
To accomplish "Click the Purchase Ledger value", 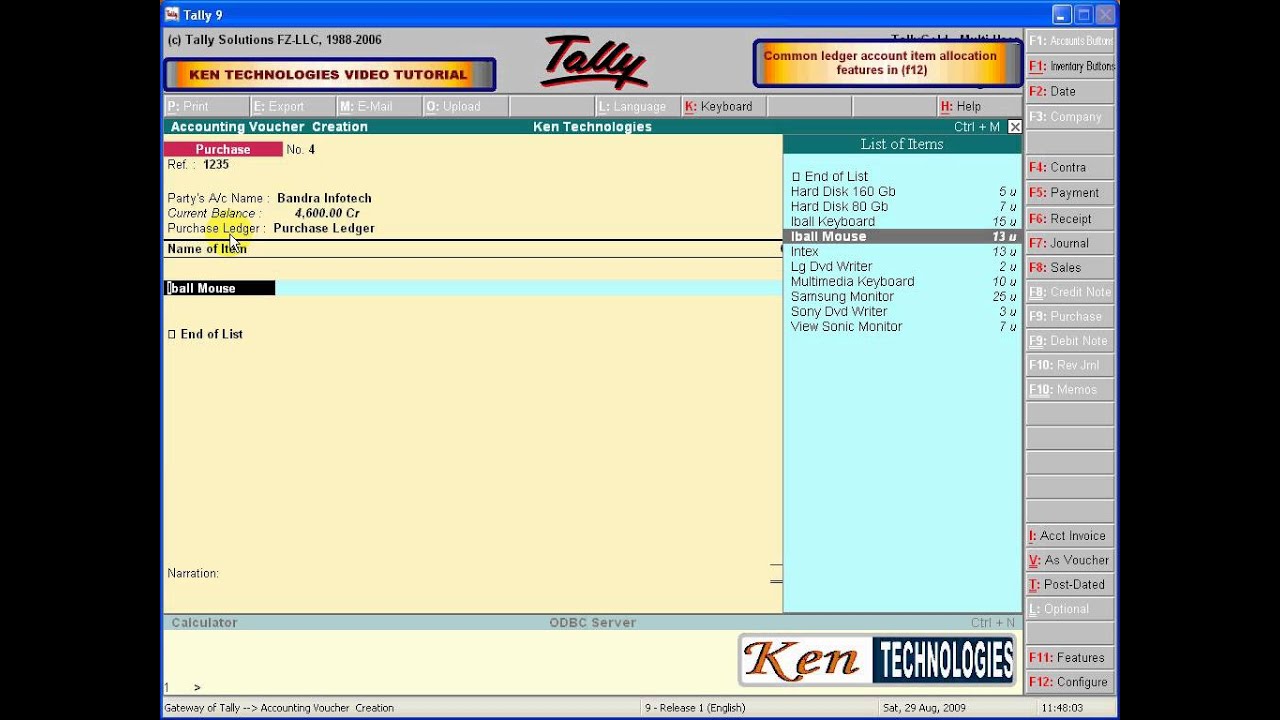I will (x=324, y=228).
